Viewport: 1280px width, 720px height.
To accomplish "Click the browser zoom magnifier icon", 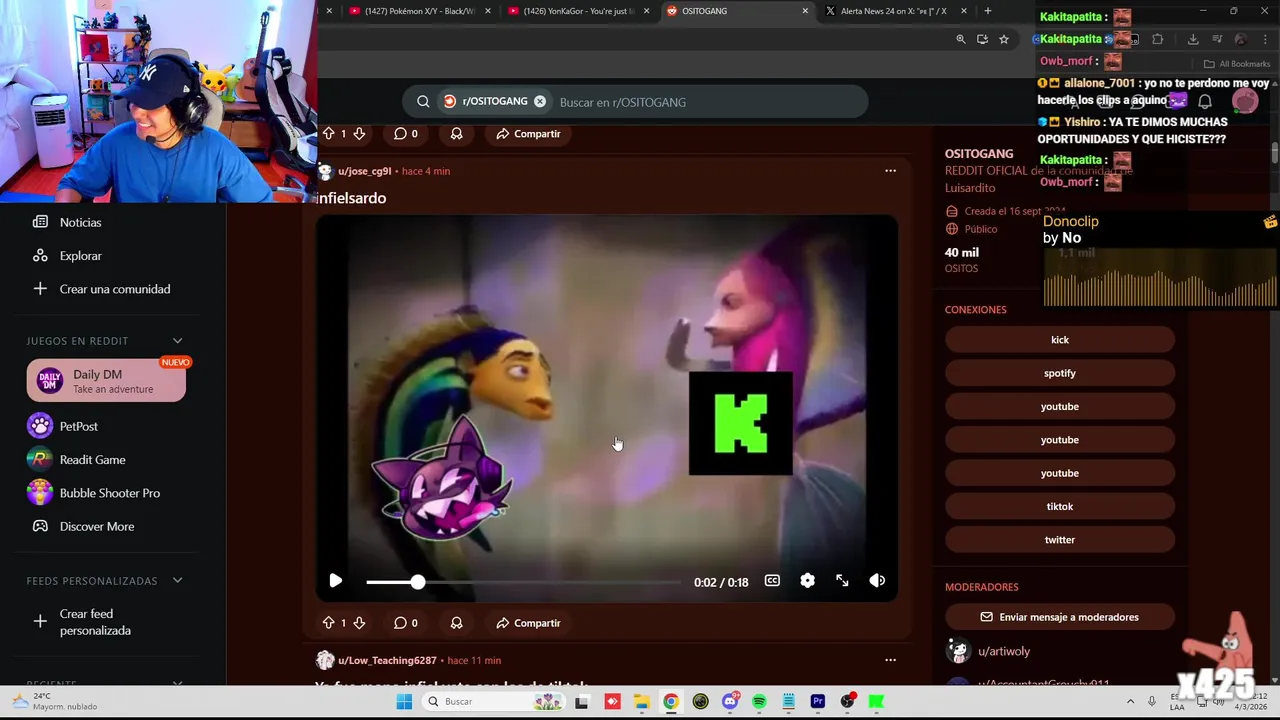I will pyautogui.click(x=960, y=39).
